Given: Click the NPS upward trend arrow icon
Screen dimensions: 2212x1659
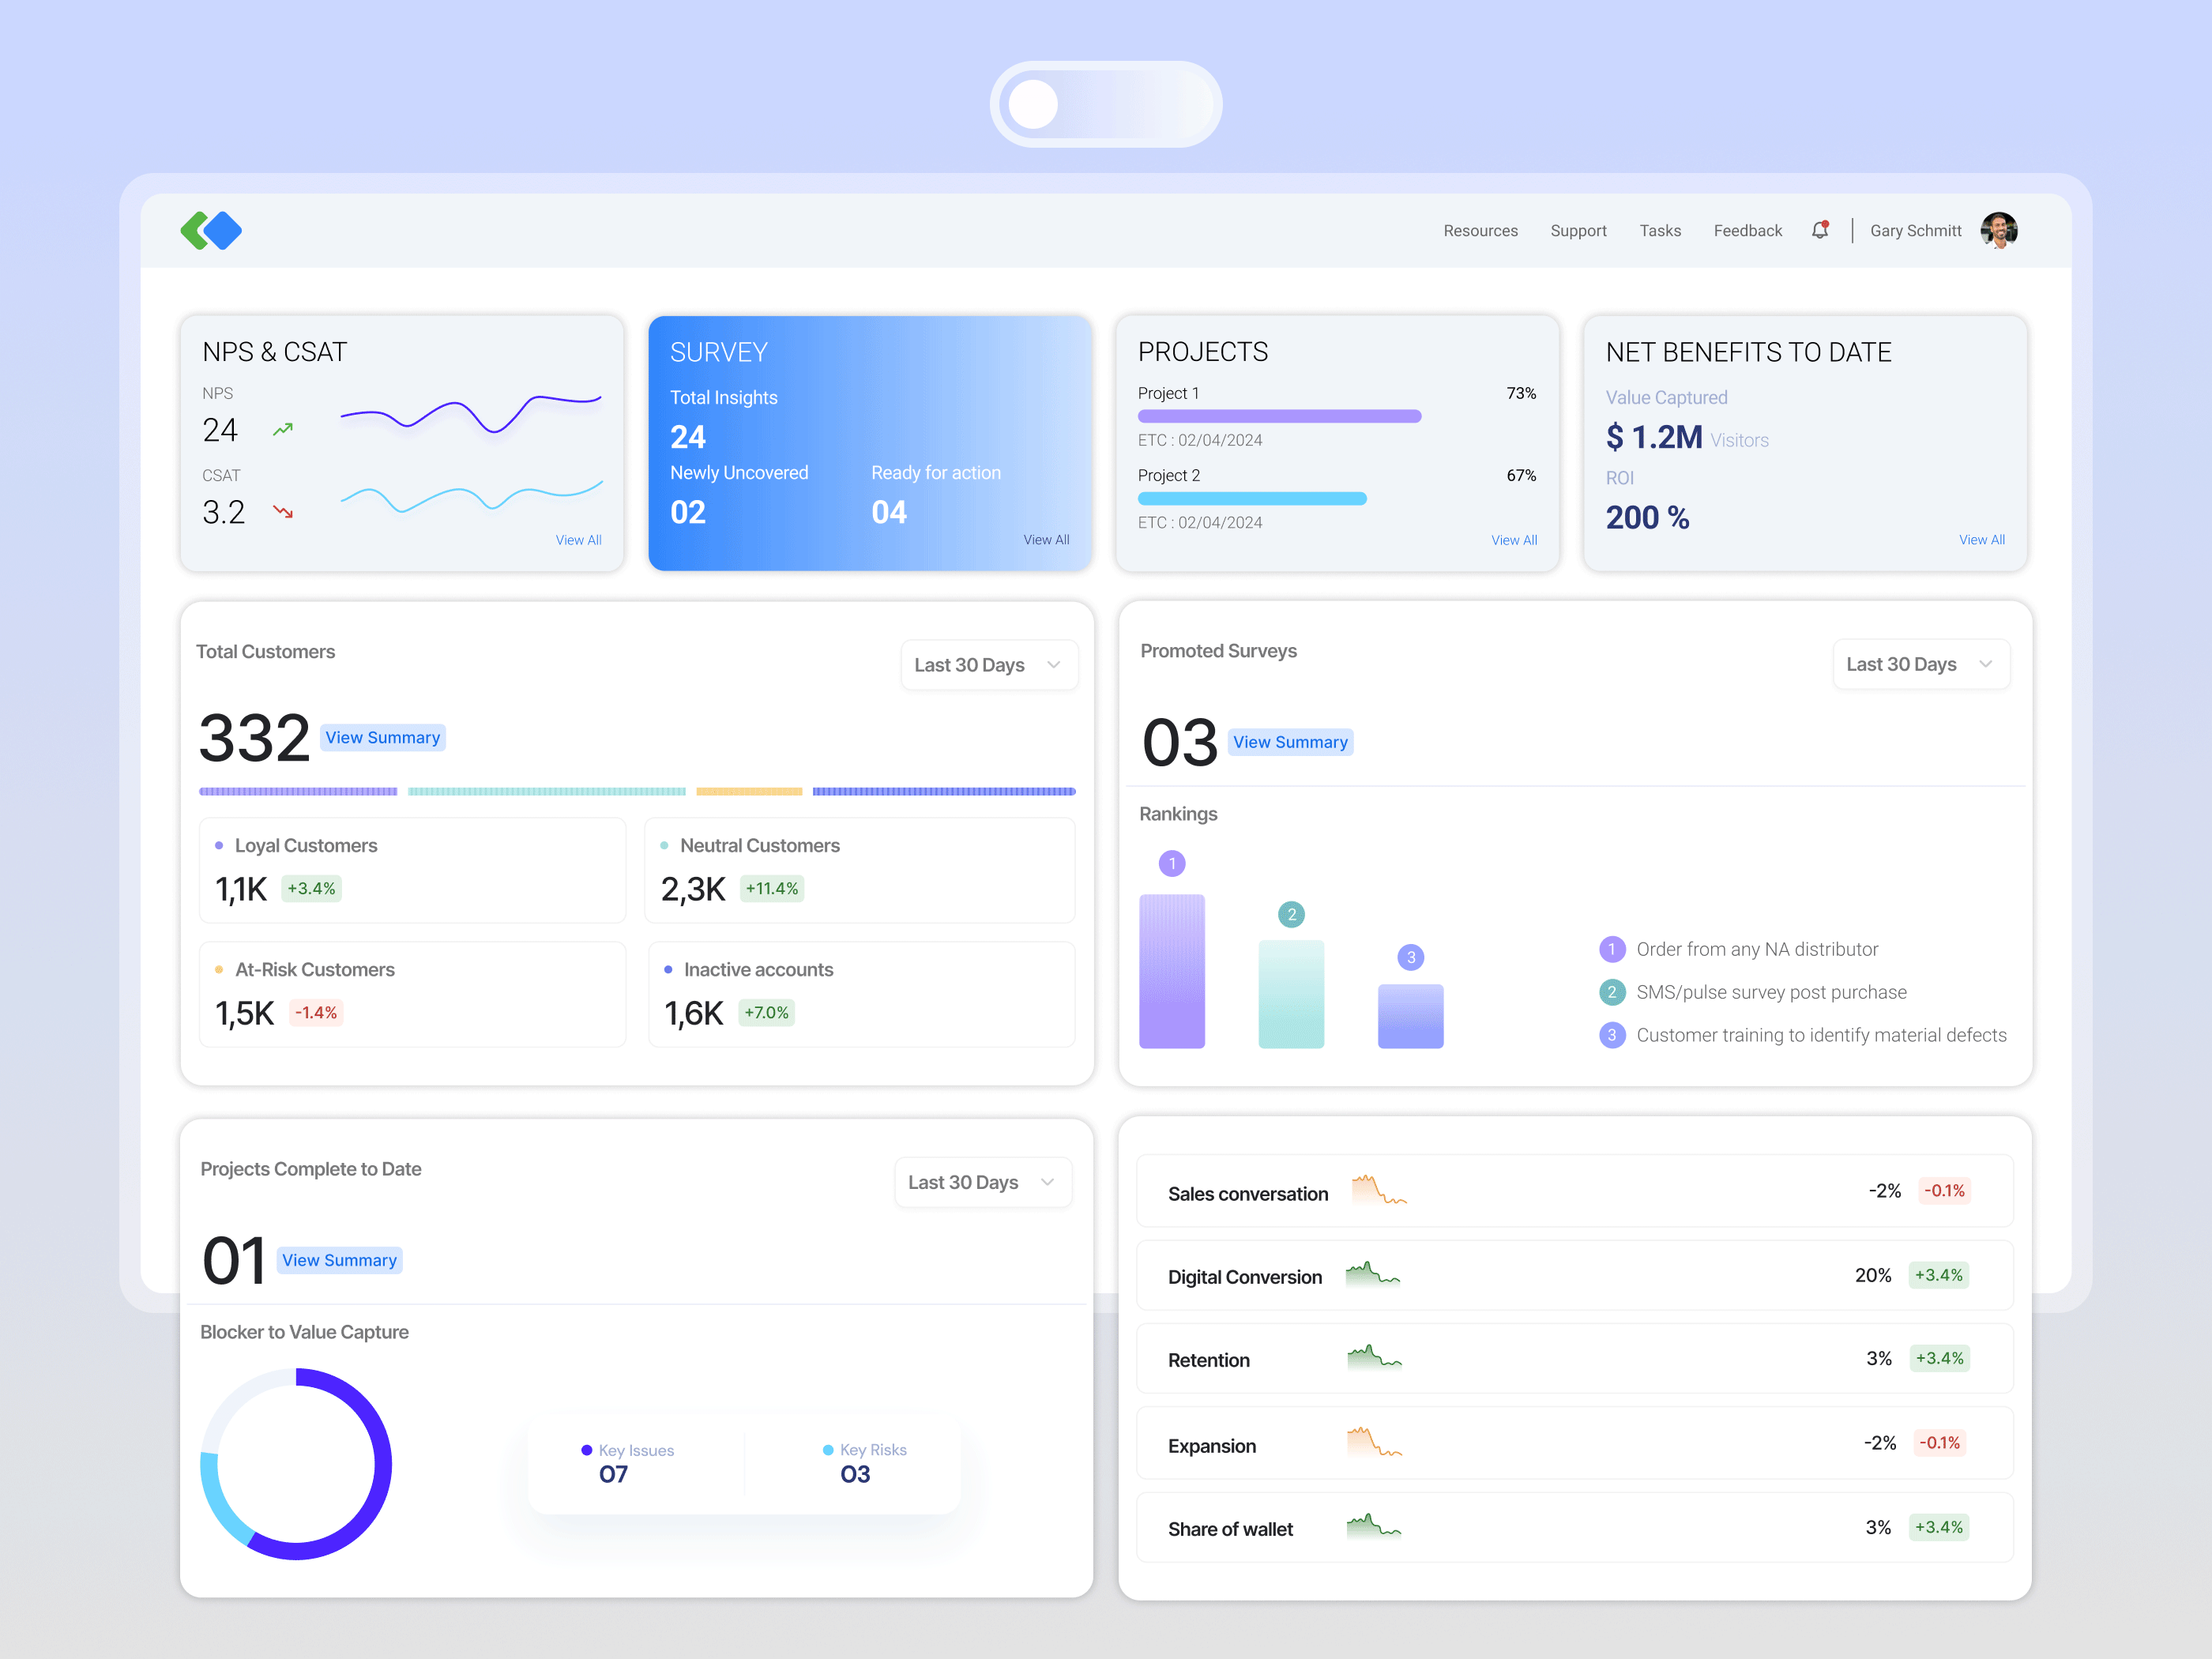Looking at the screenshot, I should point(282,428).
